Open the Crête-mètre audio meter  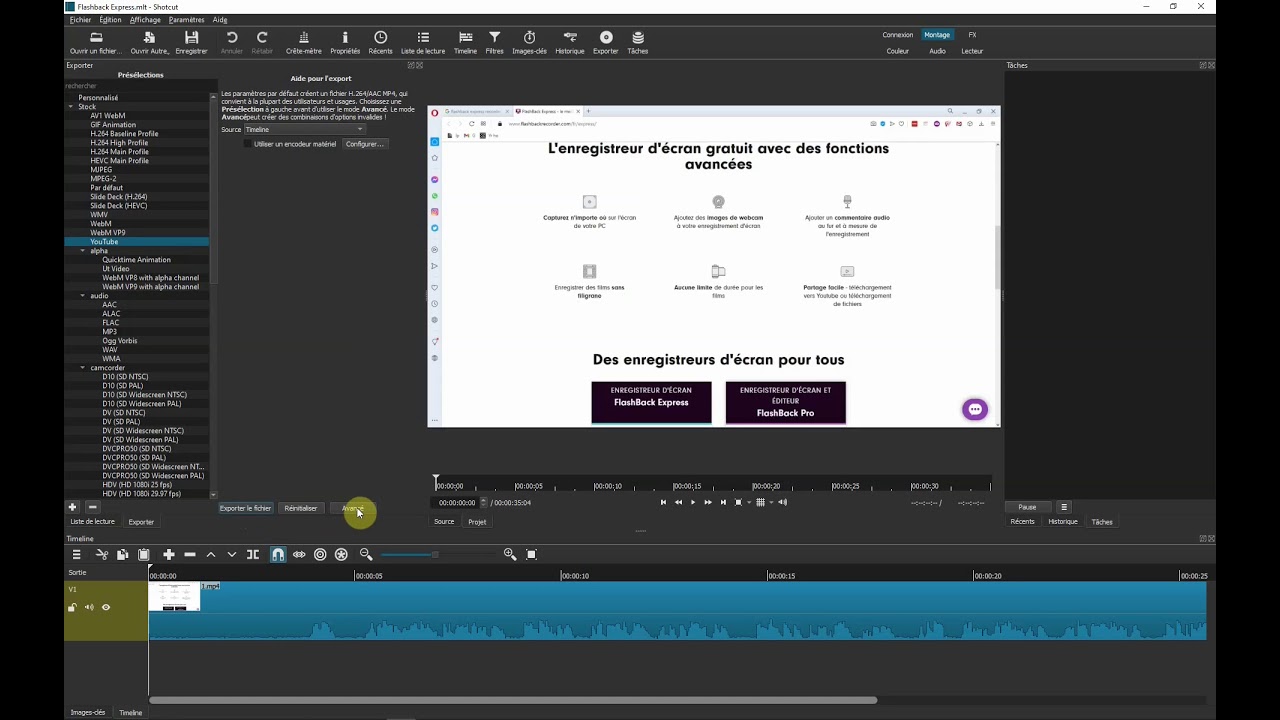[x=304, y=43]
